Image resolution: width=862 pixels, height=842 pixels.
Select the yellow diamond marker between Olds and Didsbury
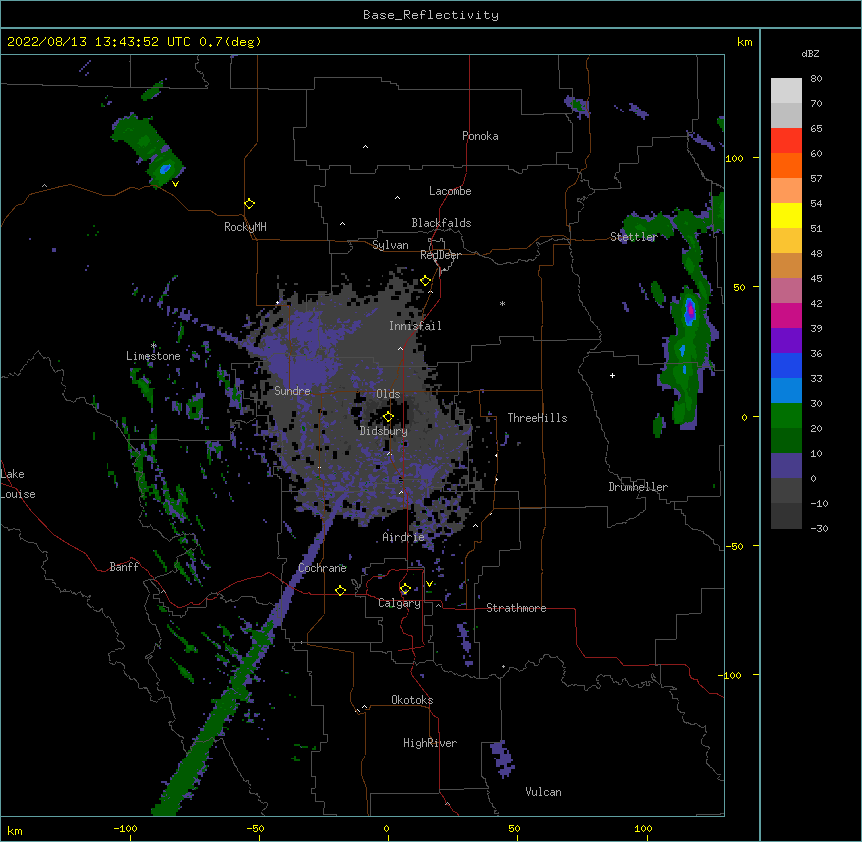coord(388,417)
